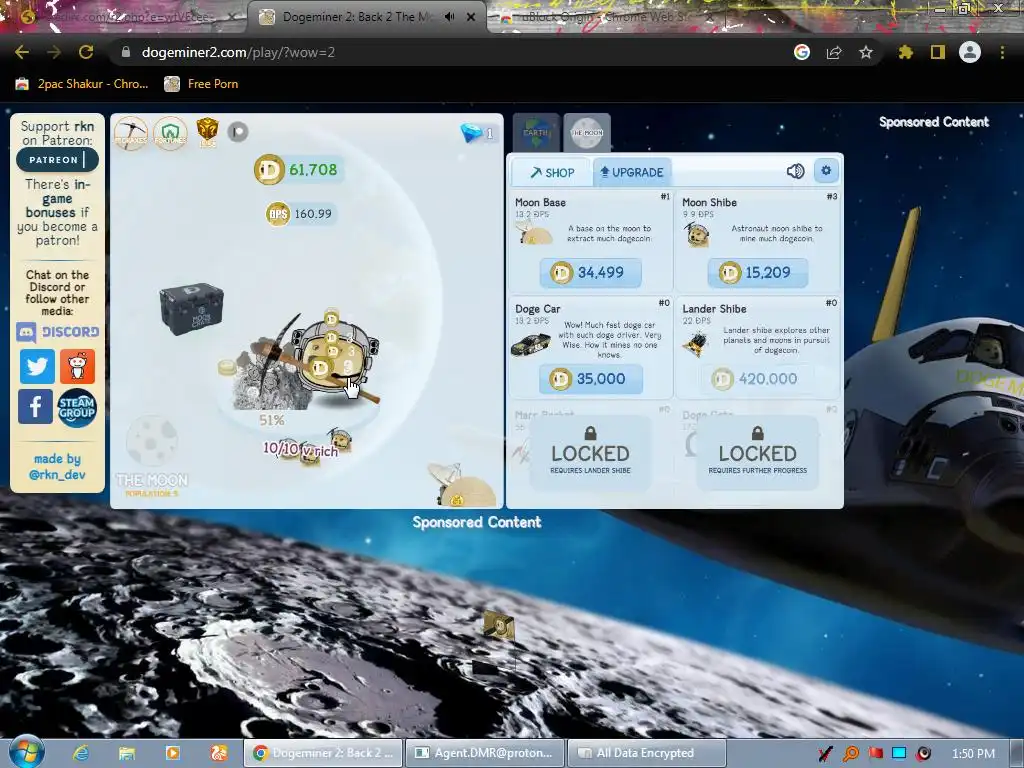Open Chrome extensions puzzle icon
The image size is (1024, 768).
coord(905,52)
